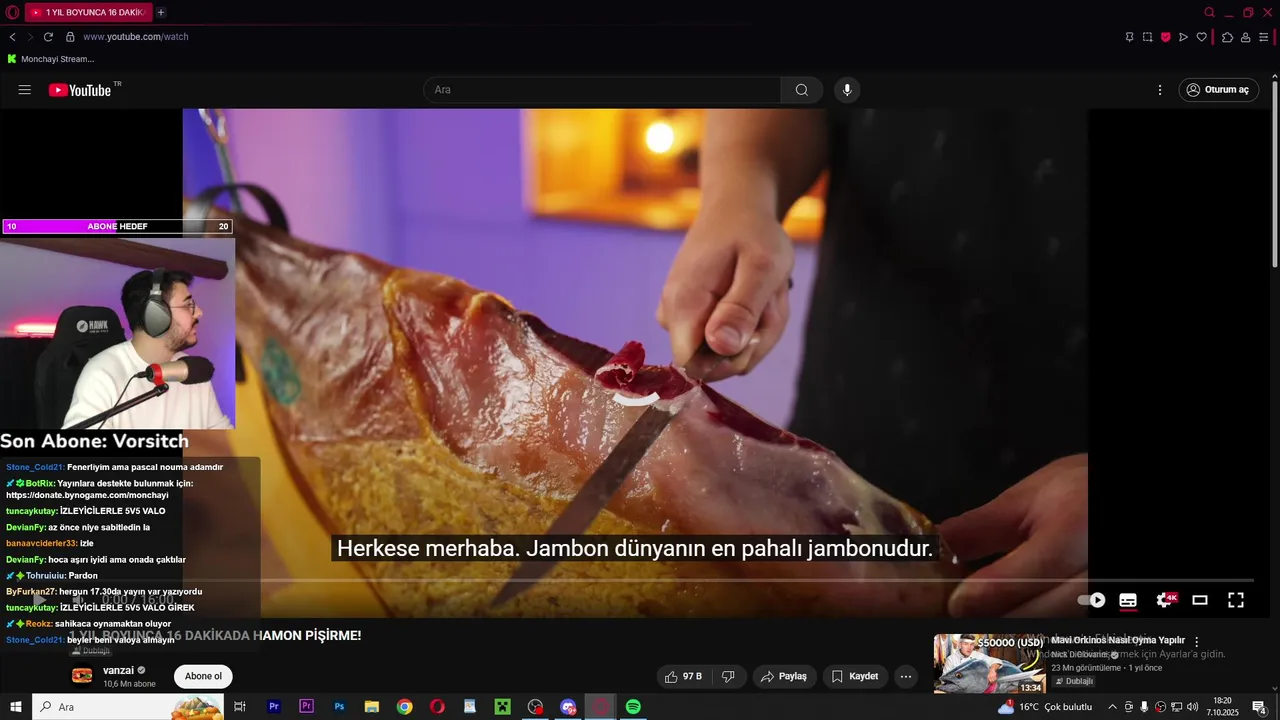Click the 'Abone ol' subscribe button
This screenshot has height=720, width=1280.
coord(203,676)
